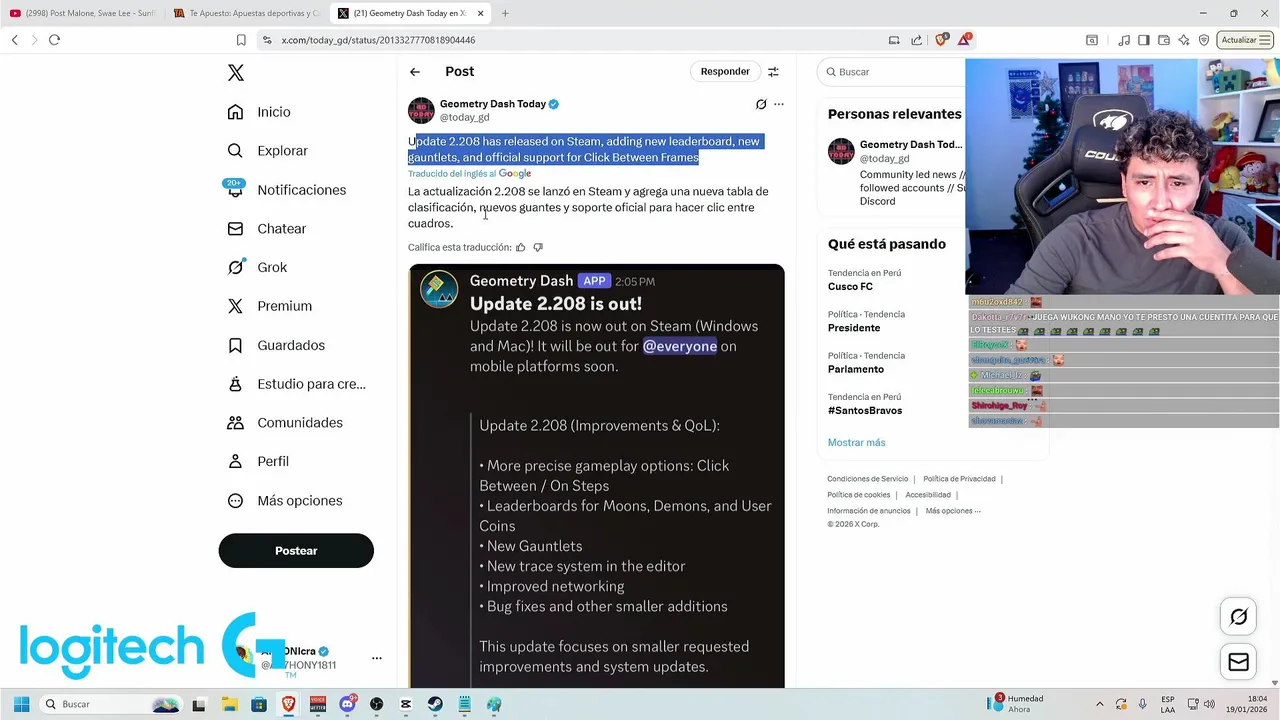The height and width of the screenshot is (720, 1280).
Task: Open the X logo home link
Action: 236,73
